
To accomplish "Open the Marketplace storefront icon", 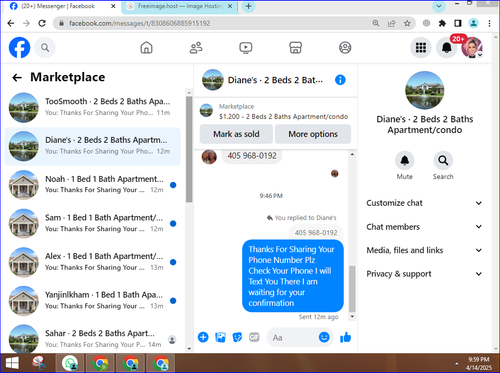I will [295, 48].
